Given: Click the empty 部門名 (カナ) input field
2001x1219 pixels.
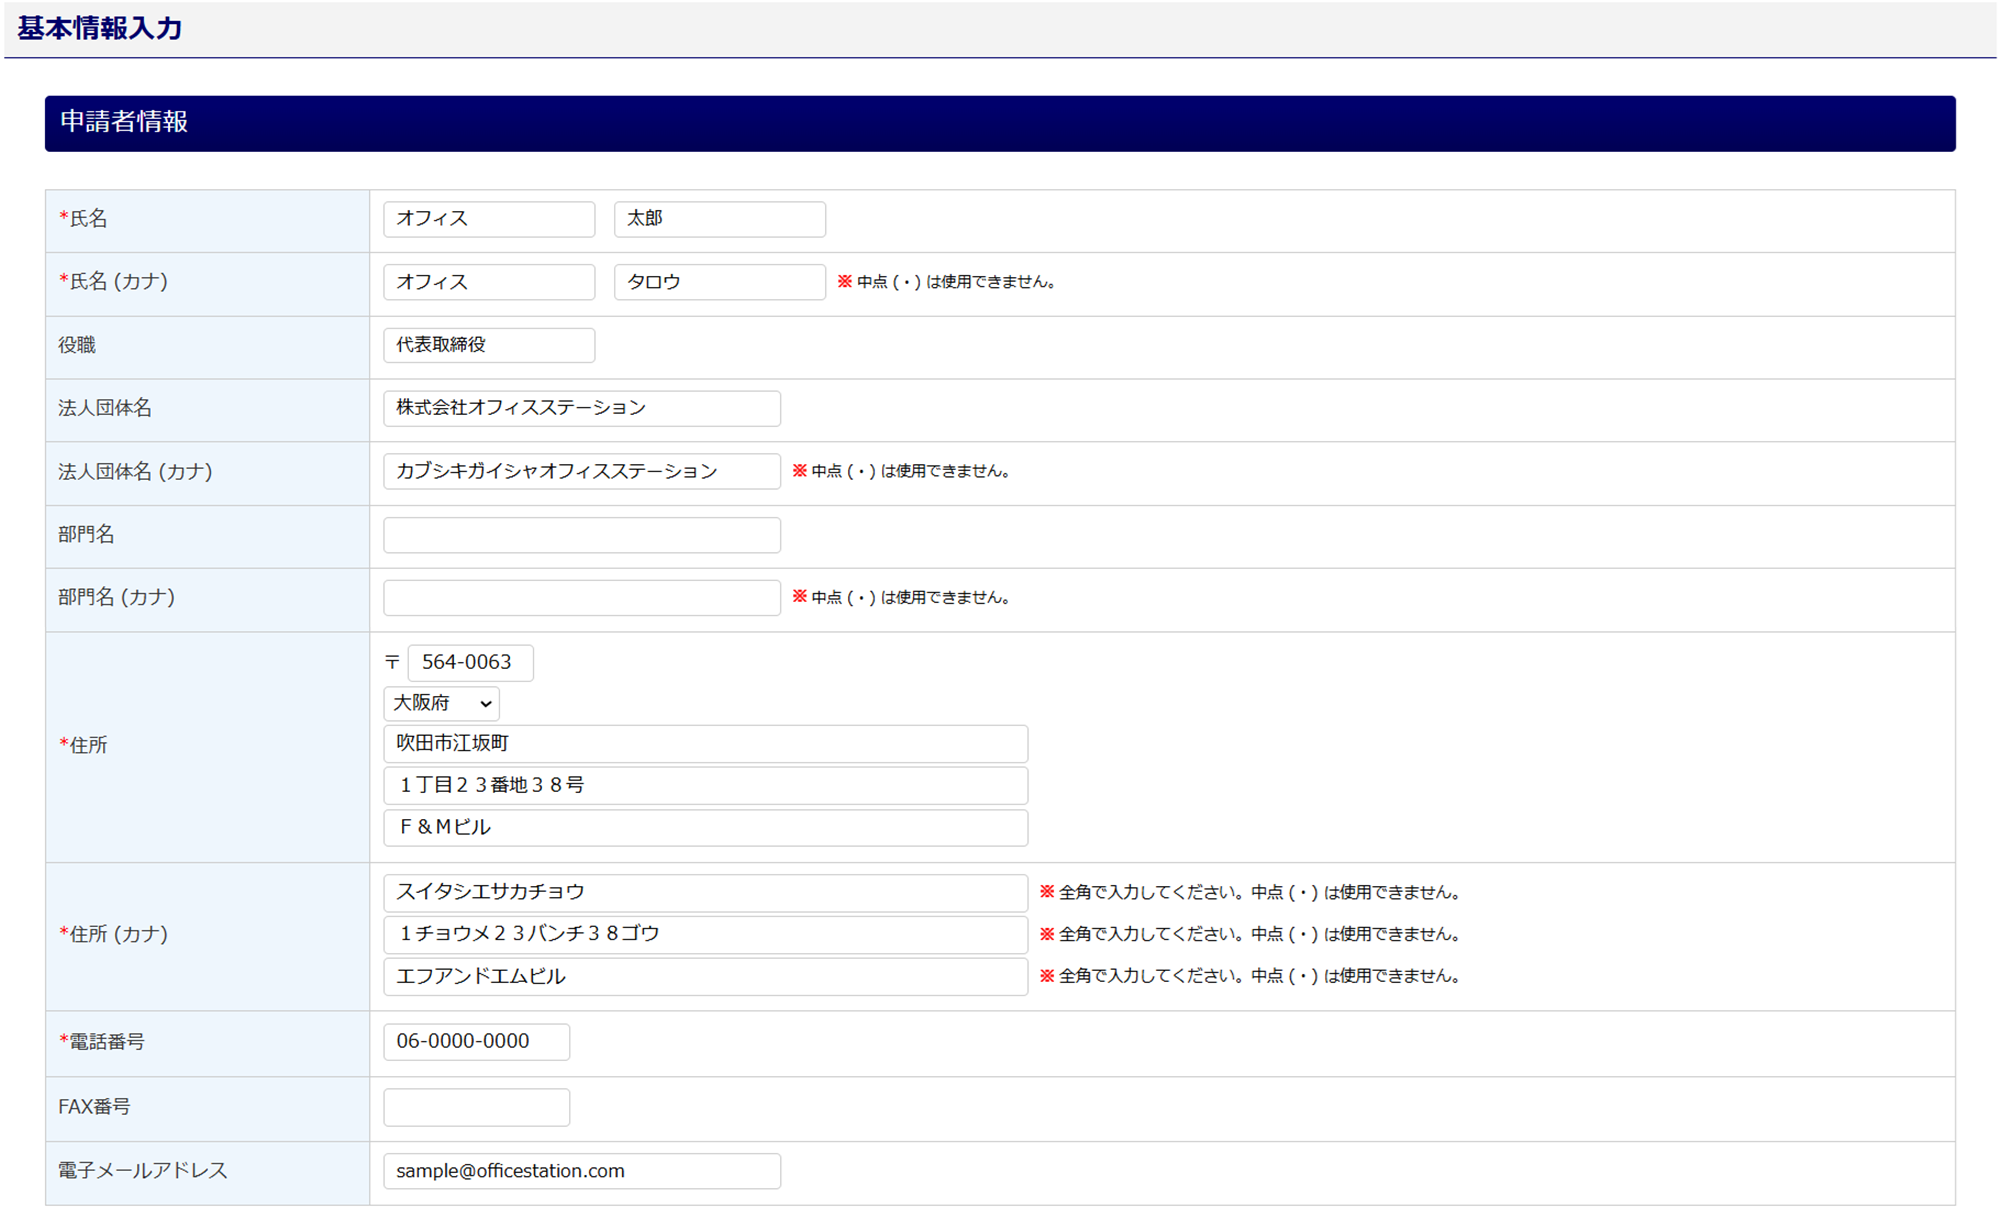Looking at the screenshot, I should tap(581, 598).
